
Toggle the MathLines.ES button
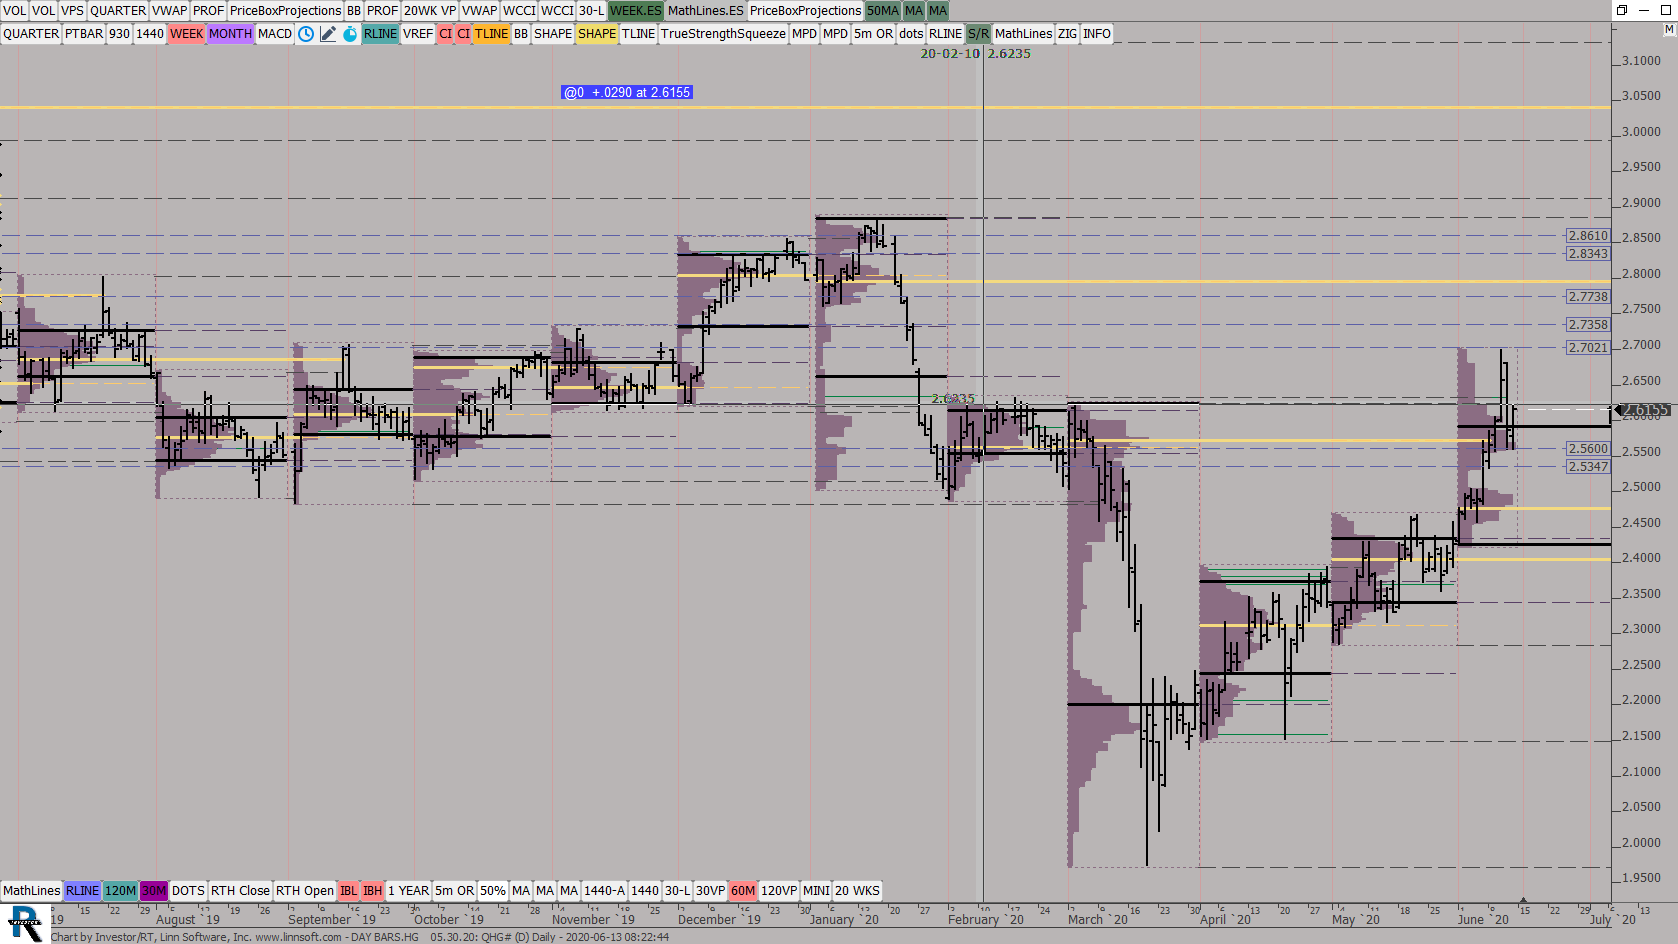click(705, 11)
